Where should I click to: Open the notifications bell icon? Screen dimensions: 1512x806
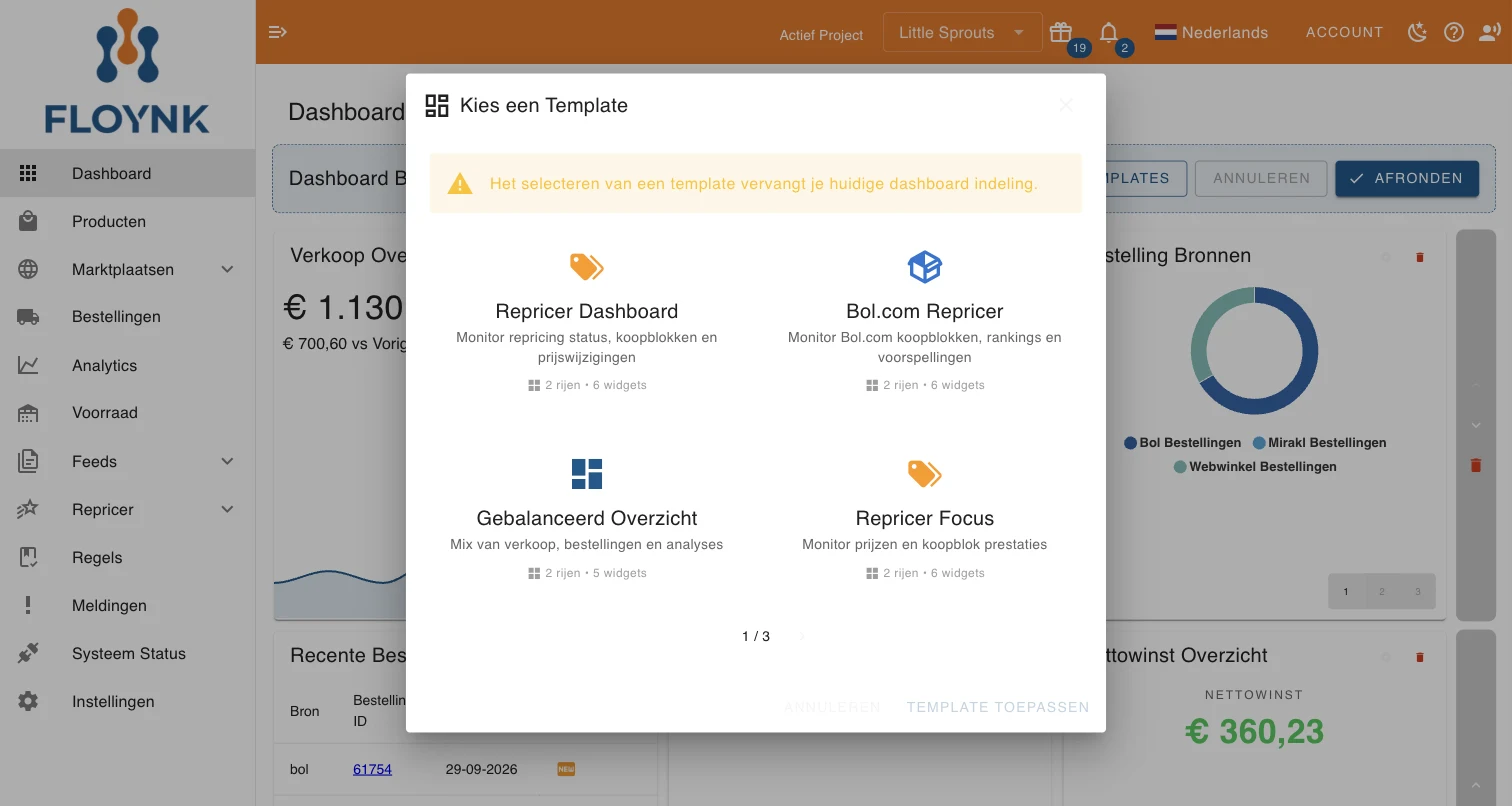click(x=1109, y=32)
